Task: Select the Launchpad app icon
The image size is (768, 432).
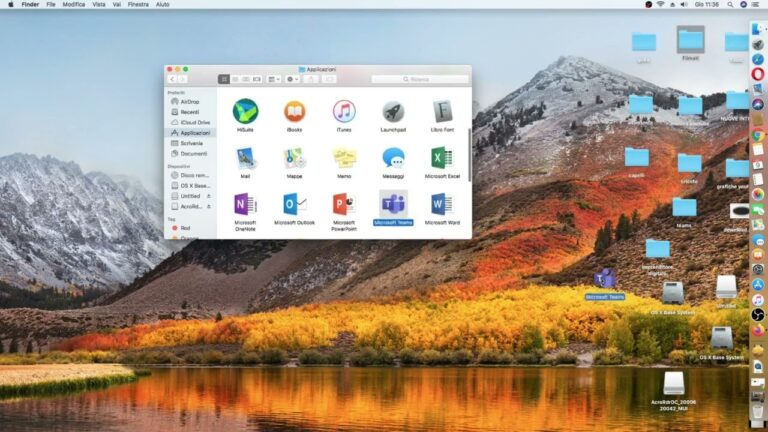Action: (x=393, y=112)
